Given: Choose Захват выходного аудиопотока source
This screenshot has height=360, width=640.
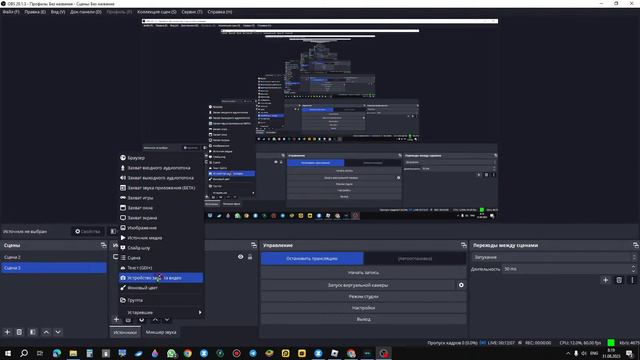Looking at the screenshot, I should 161,178.
